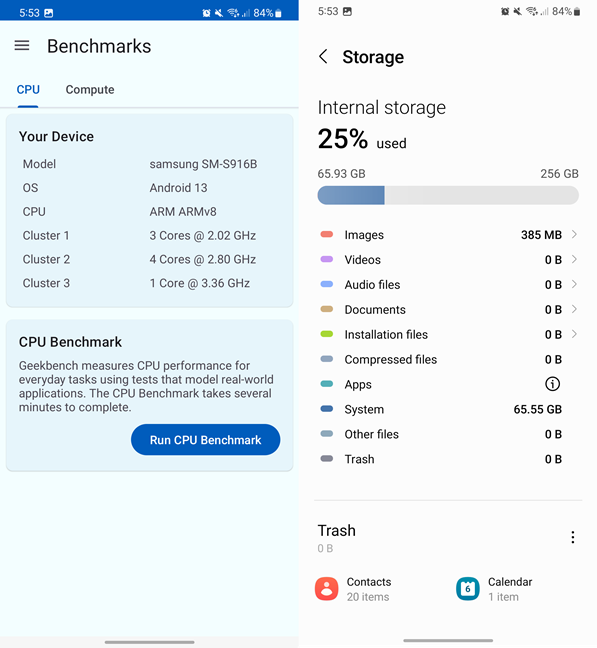Open the Installation files row
This screenshot has height=648, width=597.
click(448, 334)
